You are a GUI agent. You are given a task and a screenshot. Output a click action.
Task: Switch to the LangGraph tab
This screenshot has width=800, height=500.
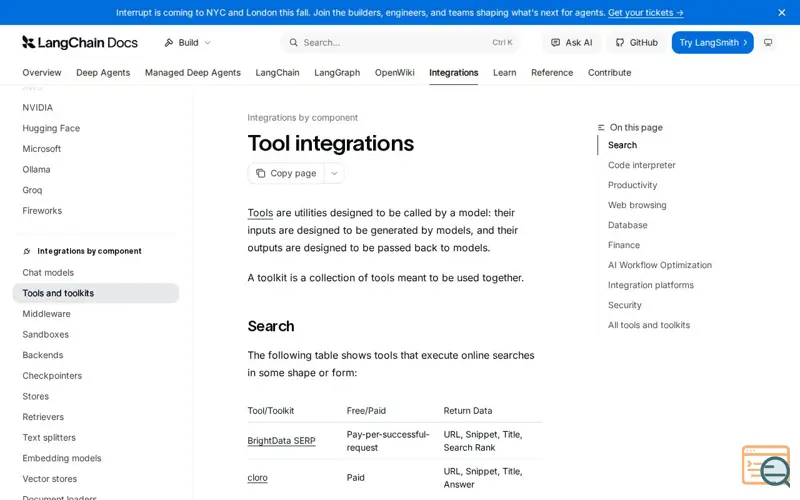pos(337,72)
